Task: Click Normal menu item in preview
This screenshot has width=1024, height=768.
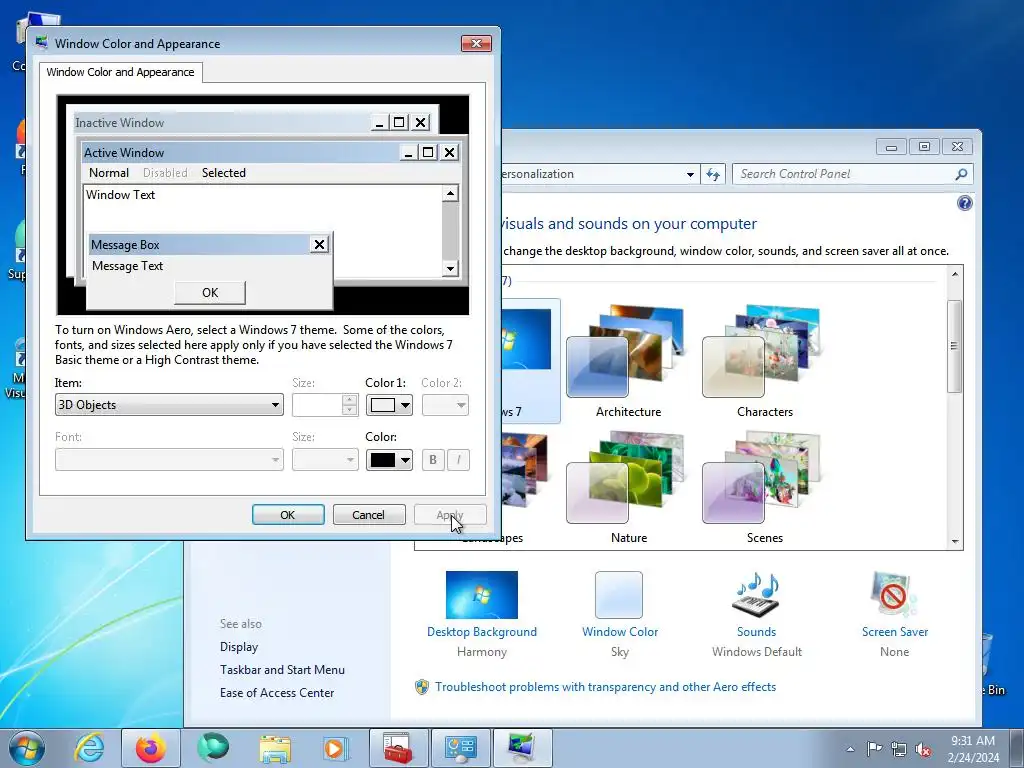Action: [109, 173]
